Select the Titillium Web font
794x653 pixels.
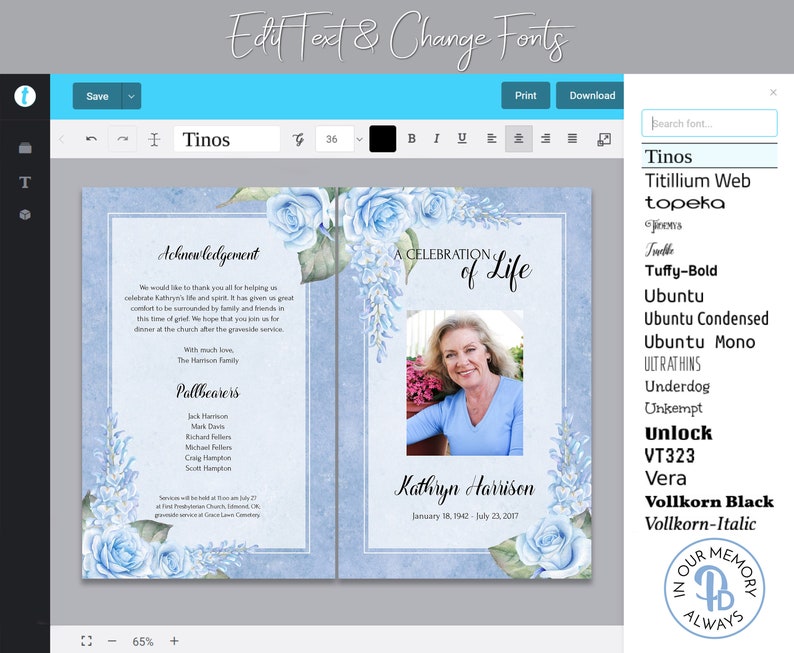(x=697, y=181)
